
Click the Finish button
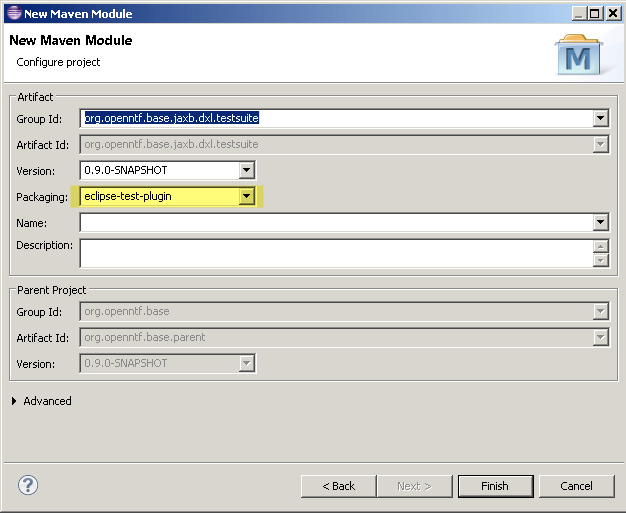coord(494,486)
